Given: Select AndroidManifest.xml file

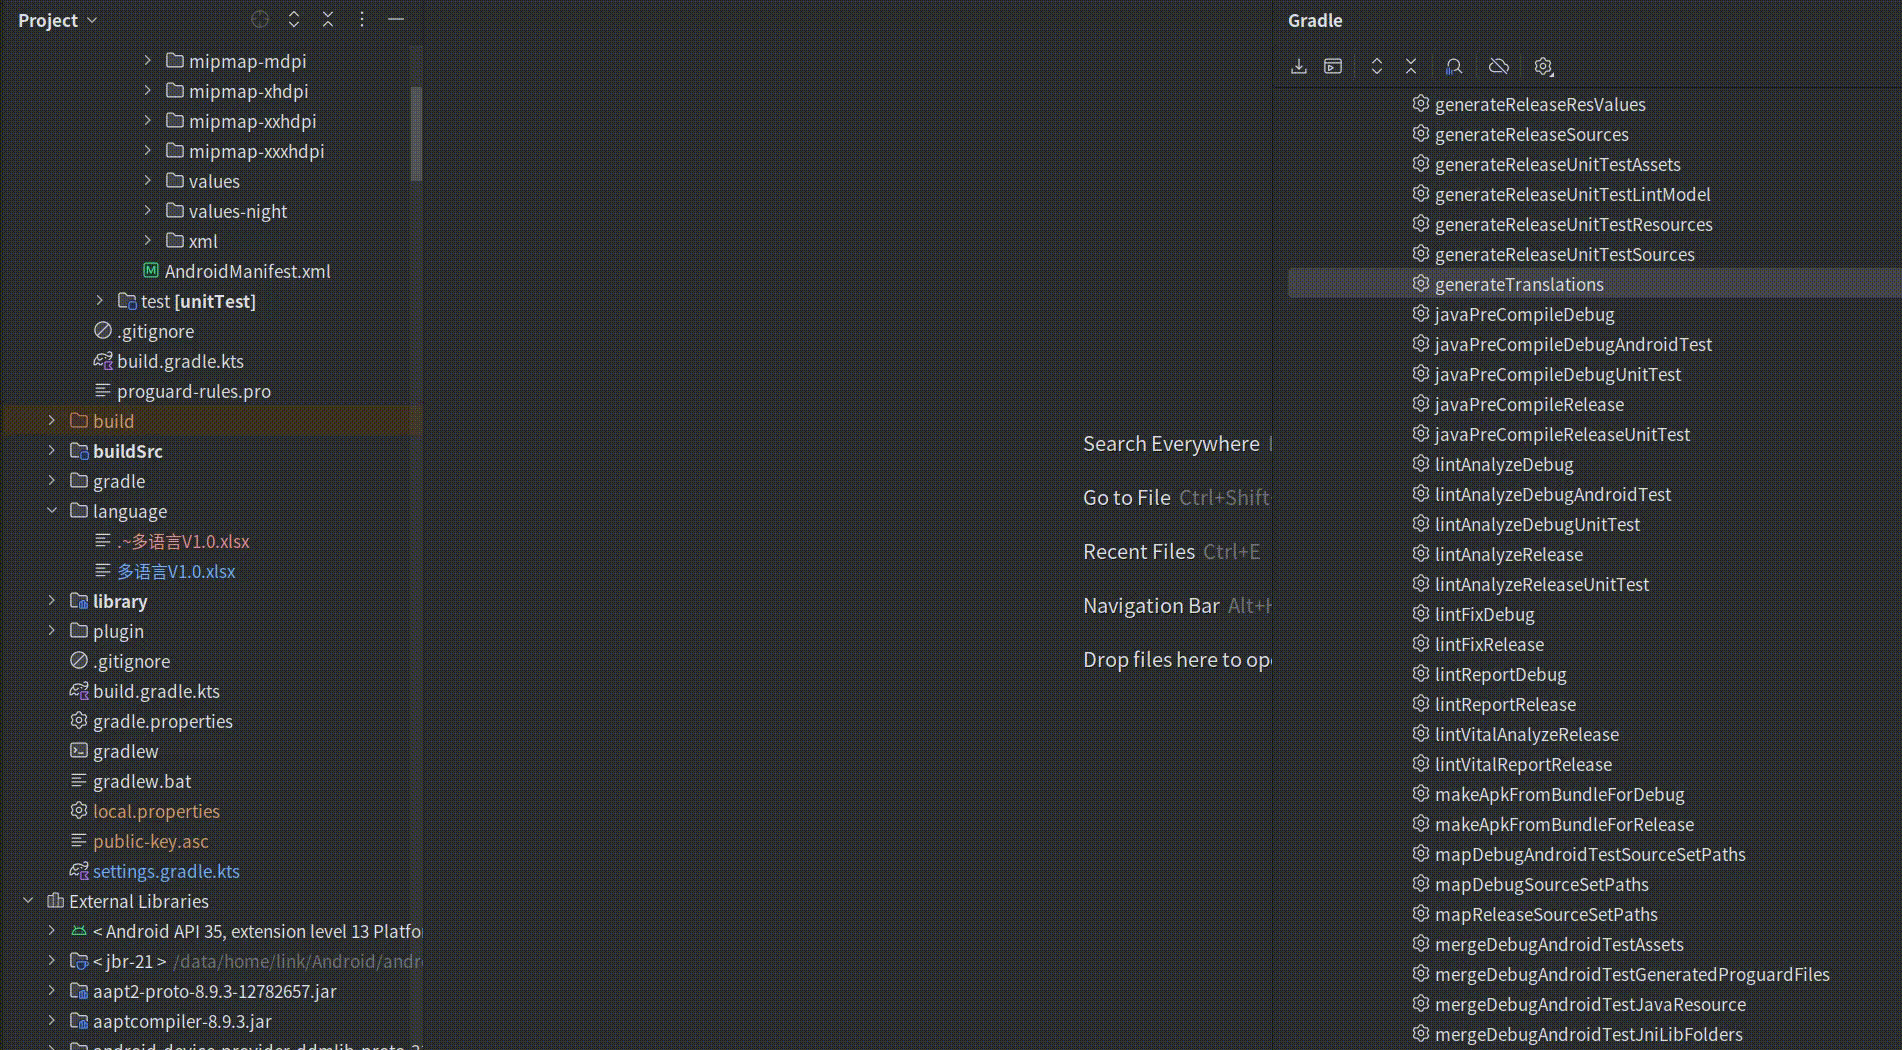Looking at the screenshot, I should pos(247,271).
